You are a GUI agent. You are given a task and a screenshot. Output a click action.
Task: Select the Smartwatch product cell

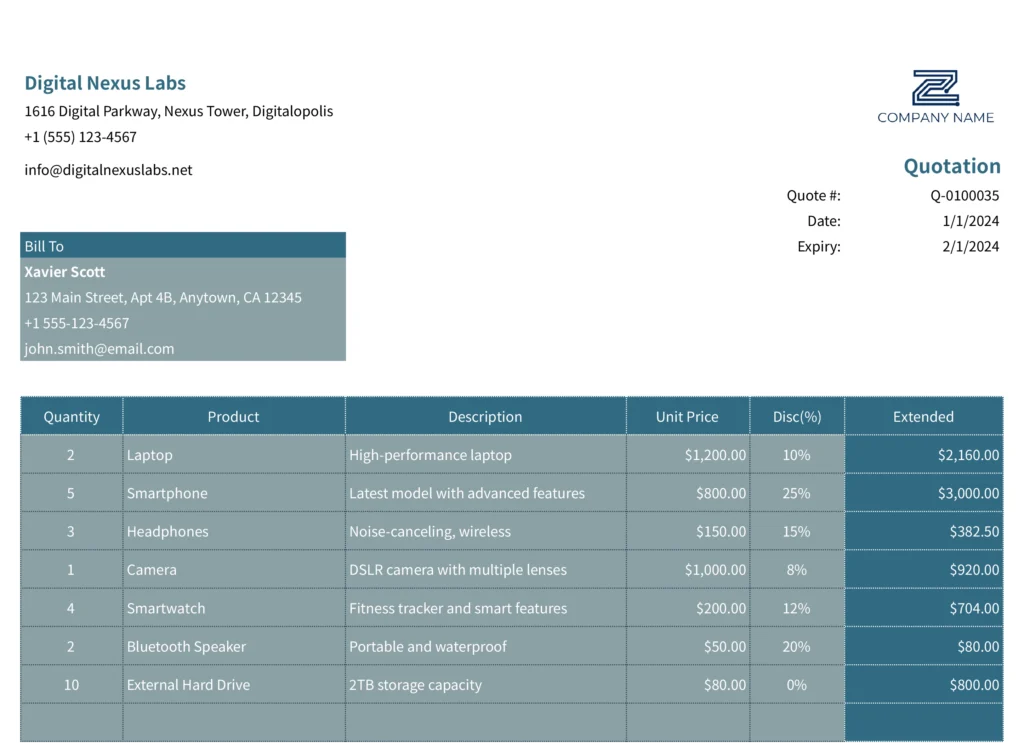pos(234,608)
